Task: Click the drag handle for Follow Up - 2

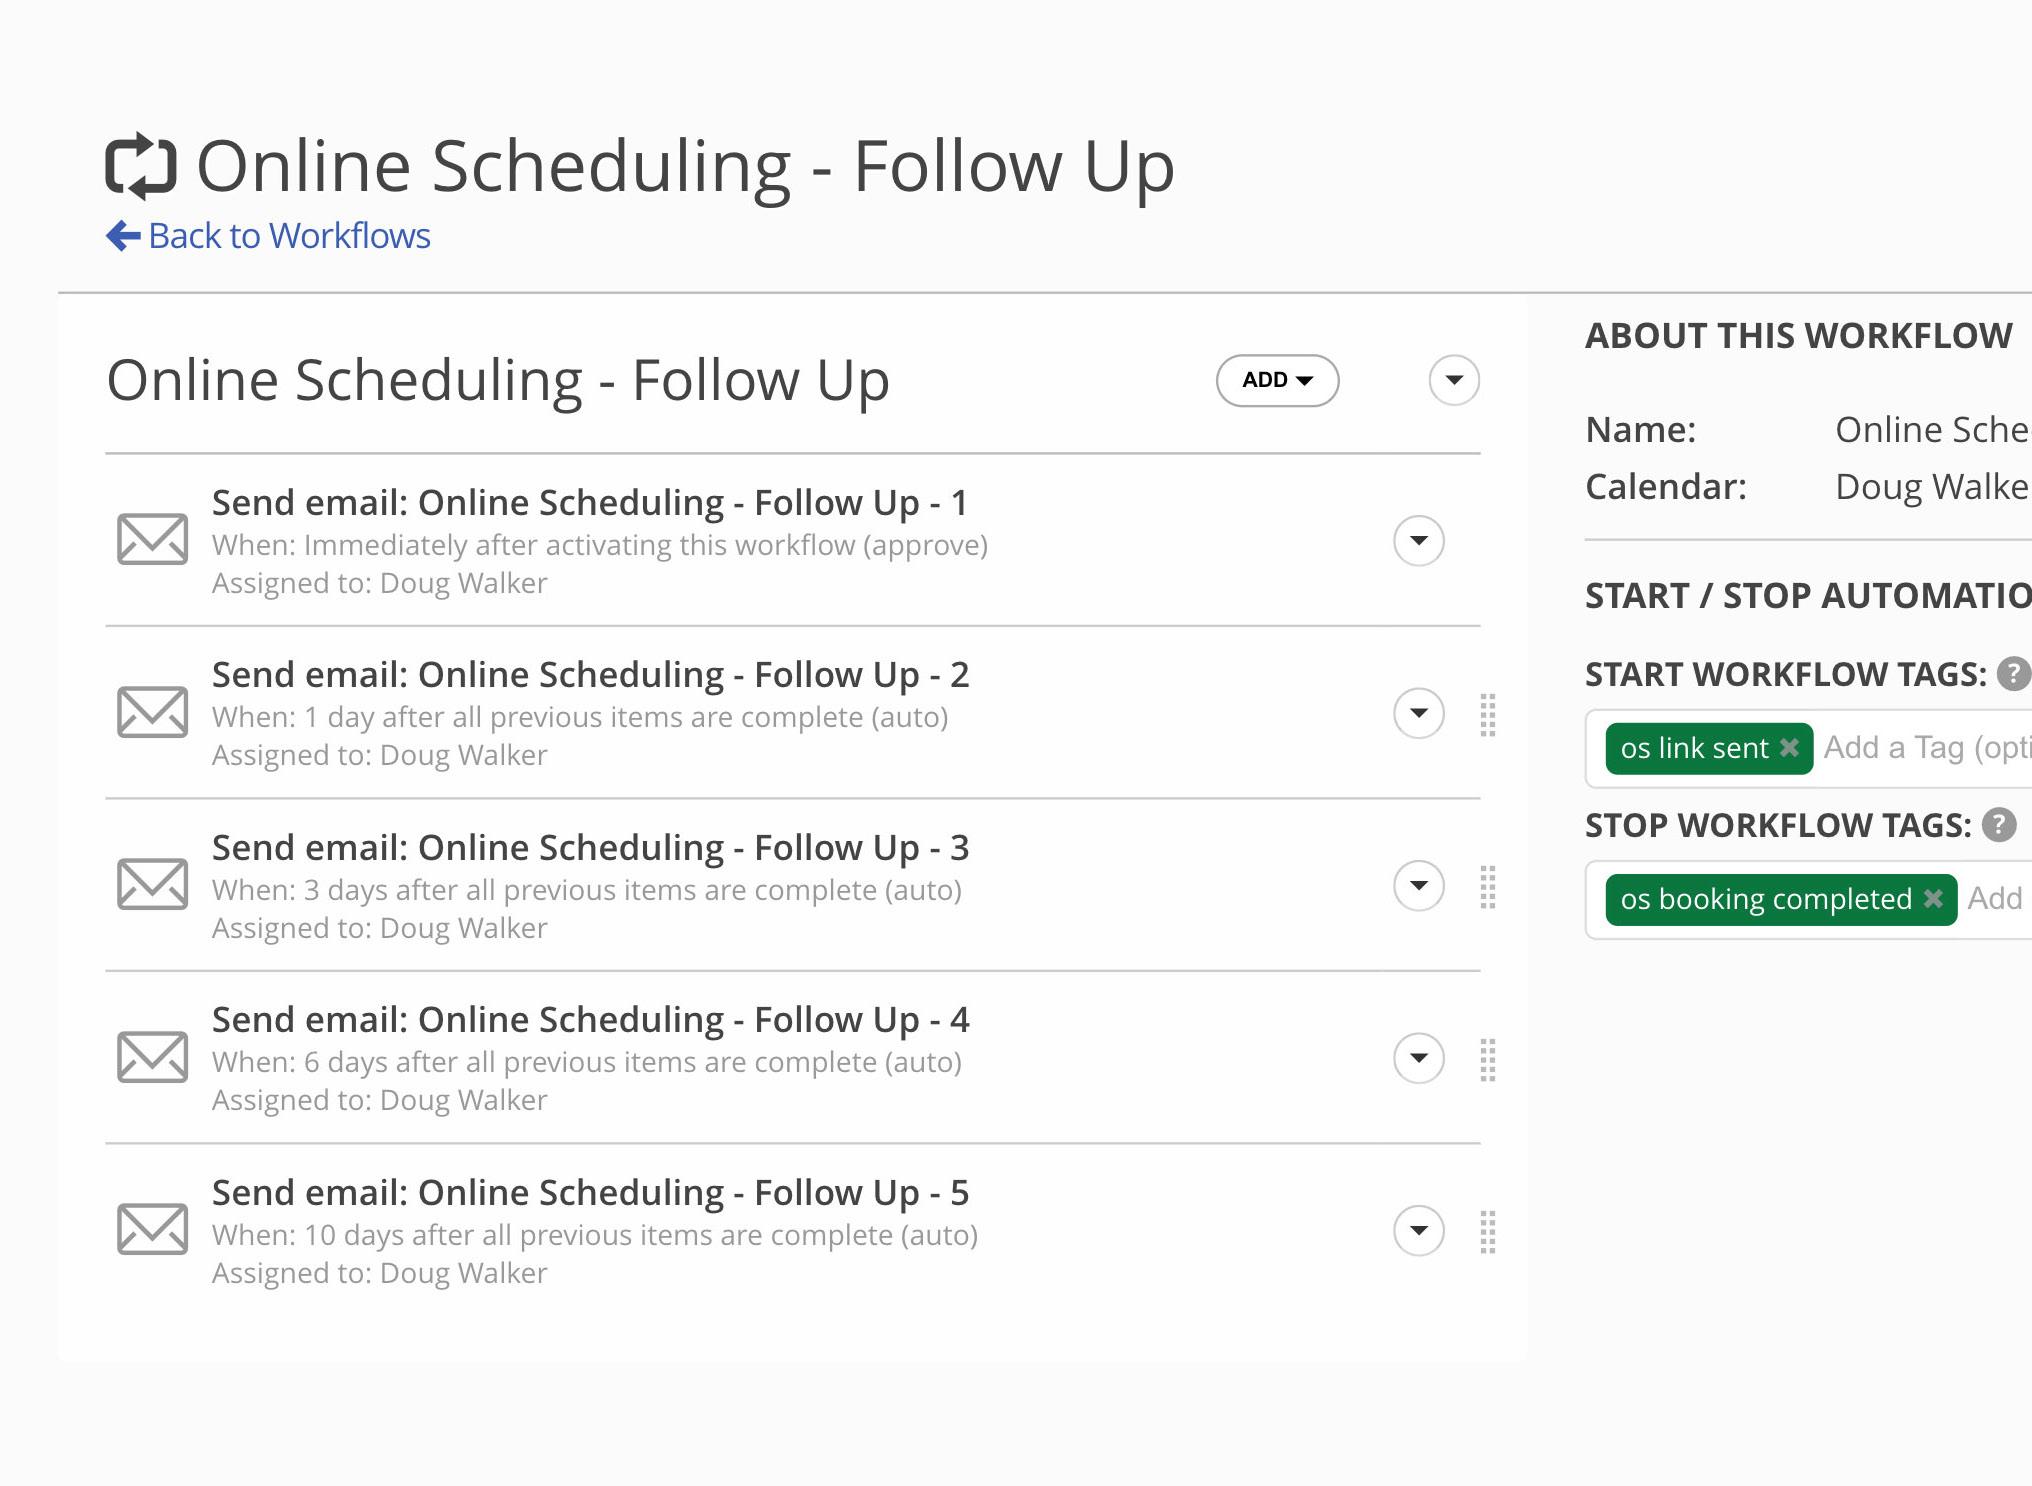Action: [1488, 715]
